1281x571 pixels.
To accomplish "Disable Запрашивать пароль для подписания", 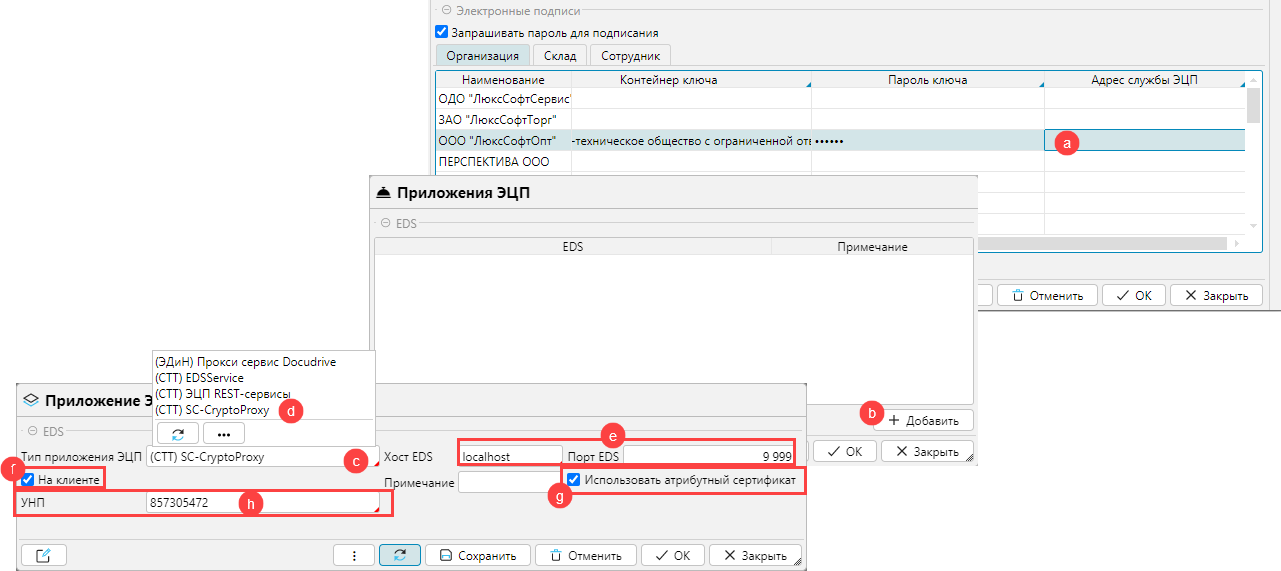I will point(442,32).
